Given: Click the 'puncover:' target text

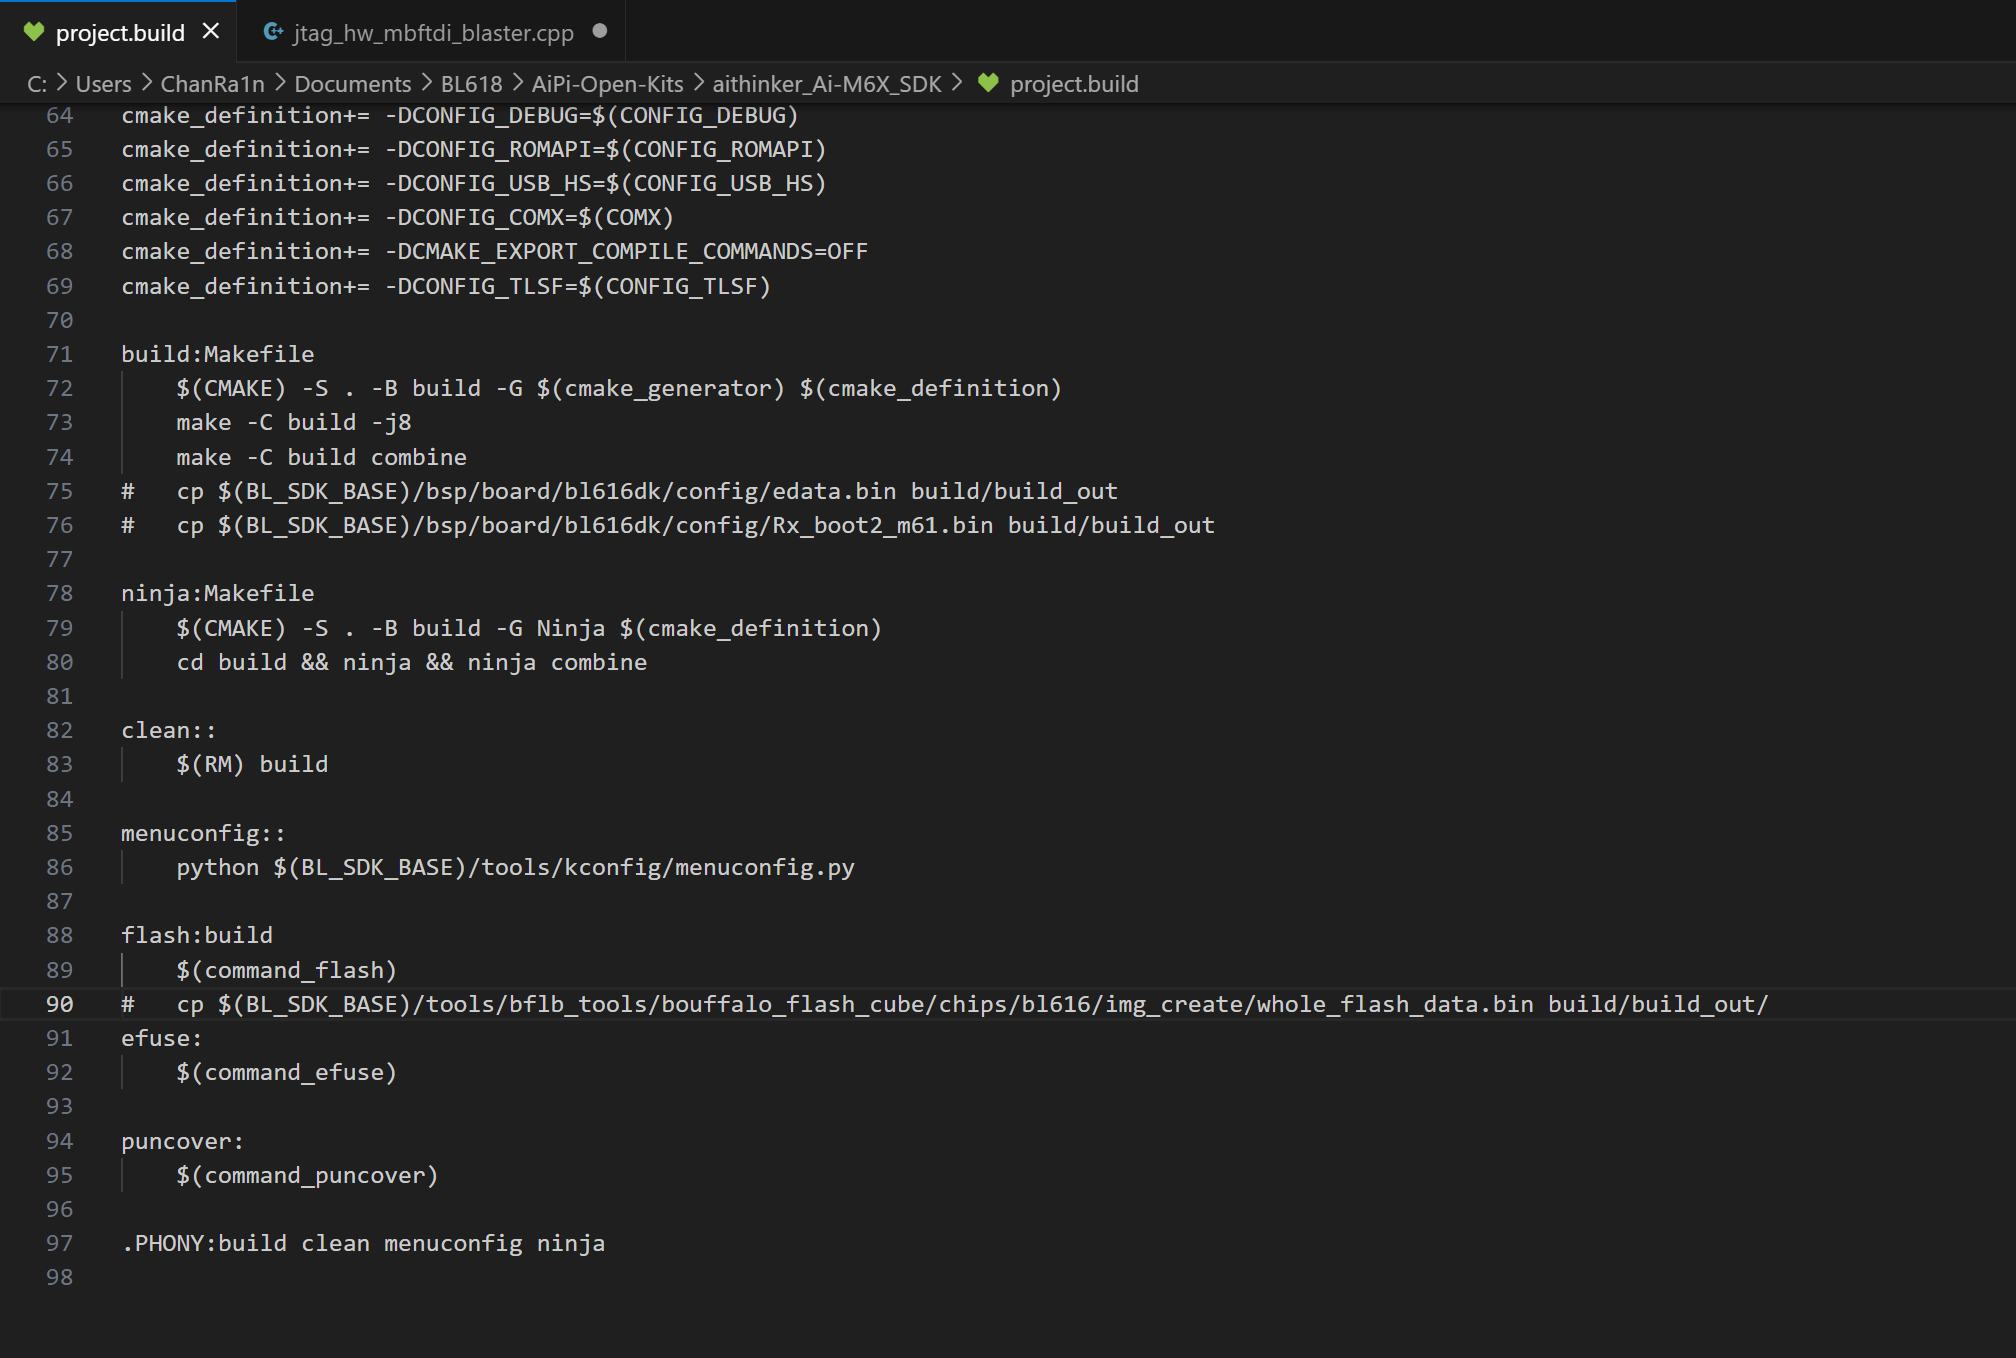Looking at the screenshot, I should click(x=182, y=1141).
